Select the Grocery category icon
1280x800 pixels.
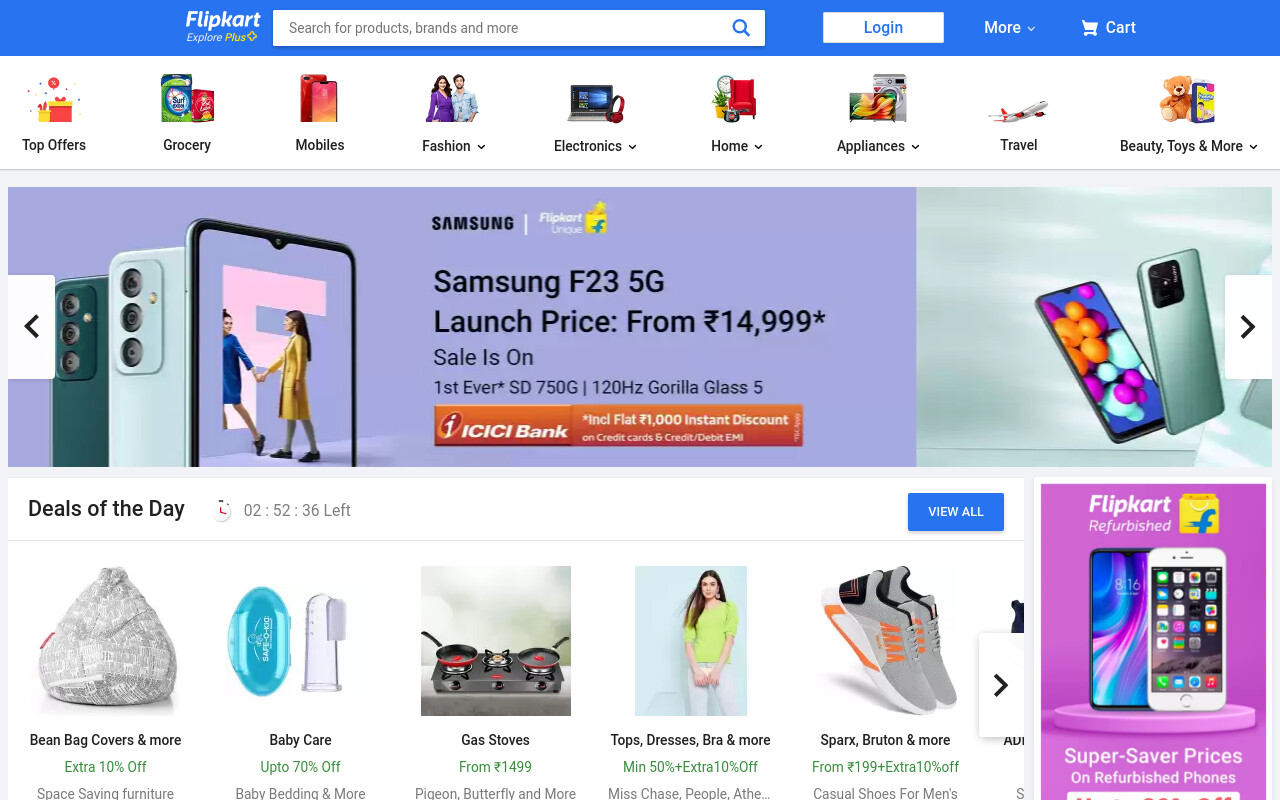[x=187, y=99]
